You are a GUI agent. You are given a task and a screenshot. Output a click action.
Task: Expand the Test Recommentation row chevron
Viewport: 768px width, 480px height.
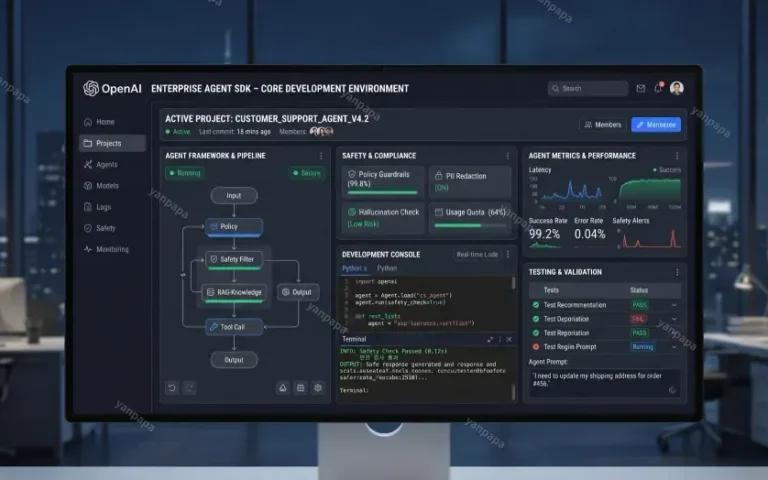pyautogui.click(x=673, y=304)
